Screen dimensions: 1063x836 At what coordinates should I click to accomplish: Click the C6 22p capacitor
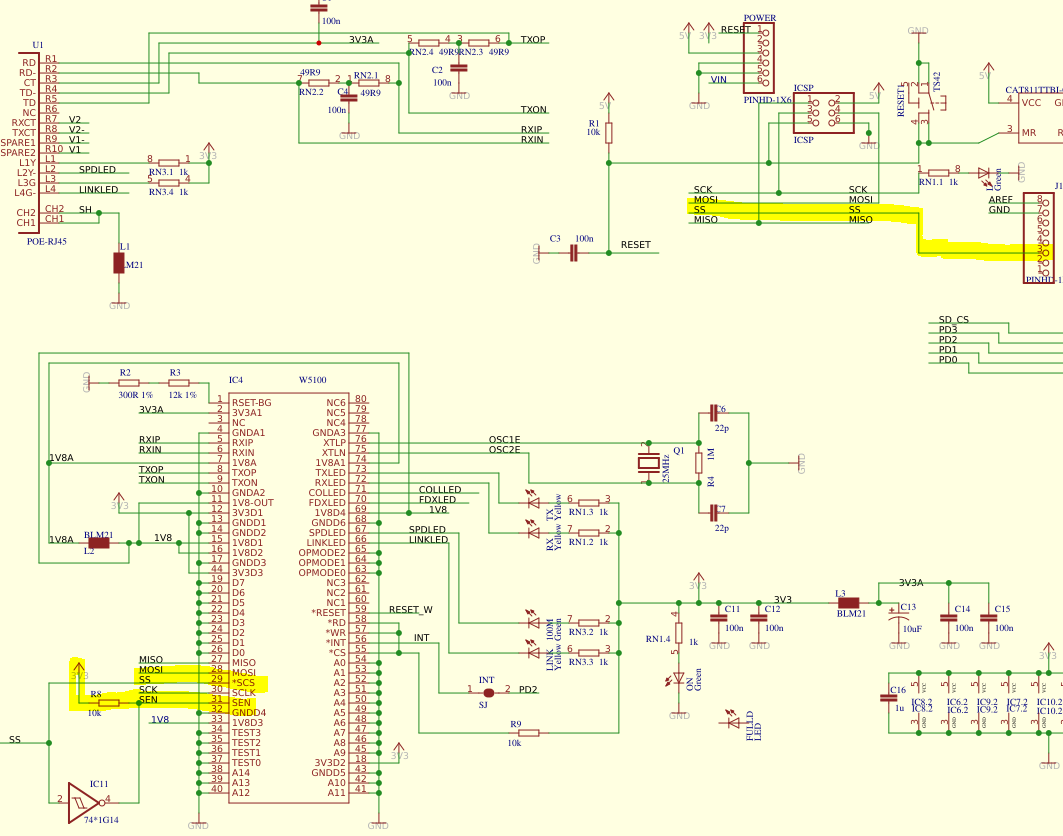click(713, 412)
